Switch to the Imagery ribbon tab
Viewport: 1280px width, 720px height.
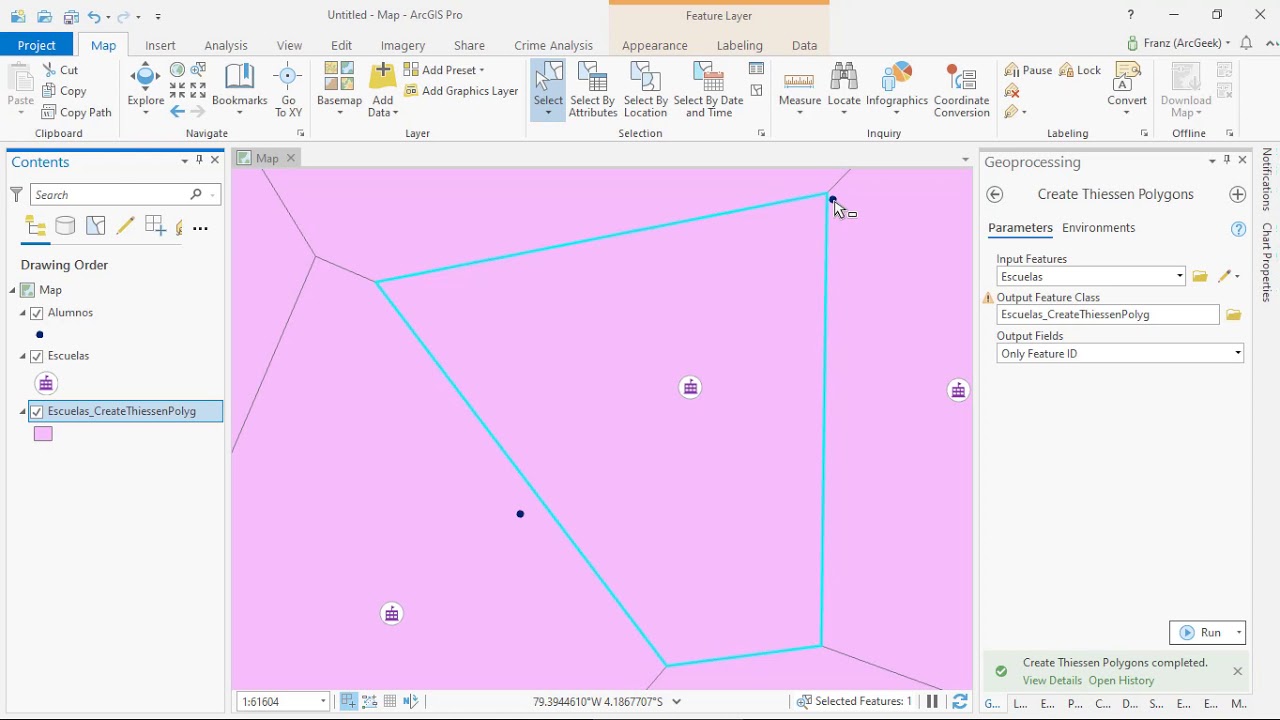point(403,46)
